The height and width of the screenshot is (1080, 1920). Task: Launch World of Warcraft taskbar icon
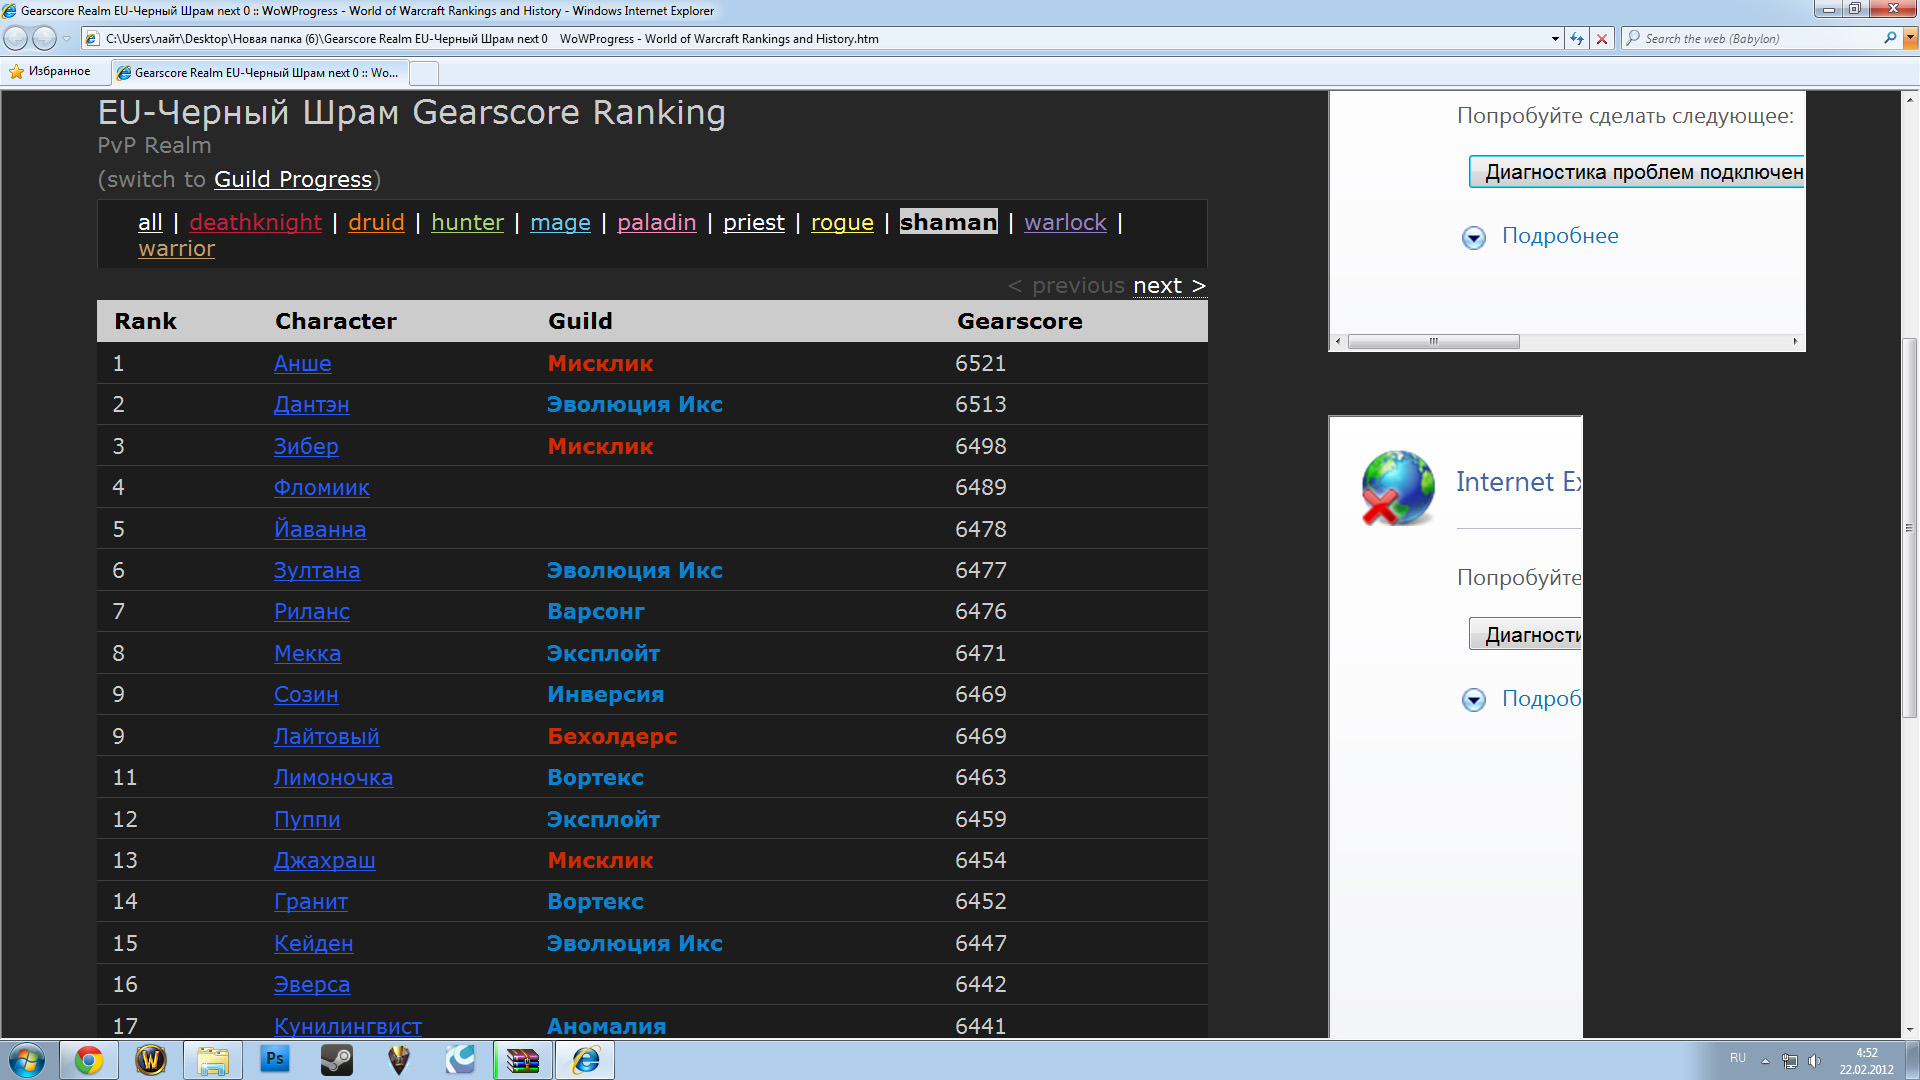tap(151, 1060)
